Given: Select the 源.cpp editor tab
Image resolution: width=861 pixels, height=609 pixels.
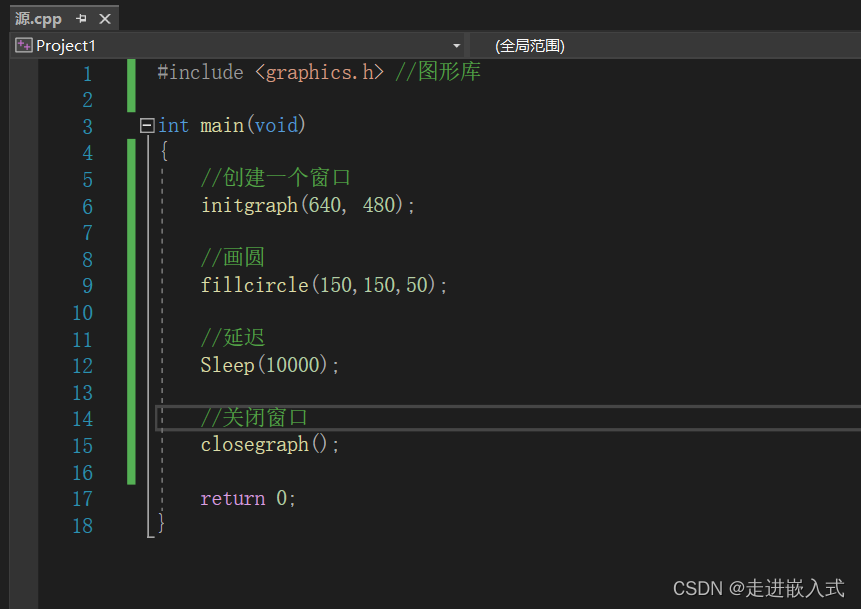Looking at the screenshot, I should click(40, 17).
